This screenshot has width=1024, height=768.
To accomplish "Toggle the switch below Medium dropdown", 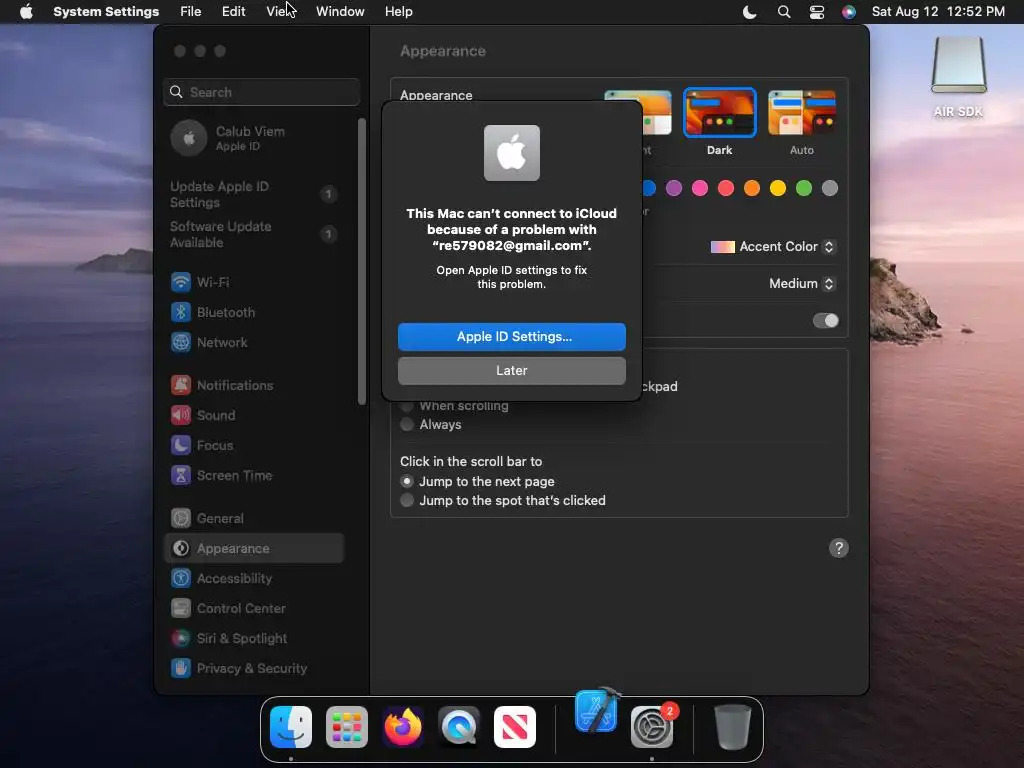I will (825, 321).
